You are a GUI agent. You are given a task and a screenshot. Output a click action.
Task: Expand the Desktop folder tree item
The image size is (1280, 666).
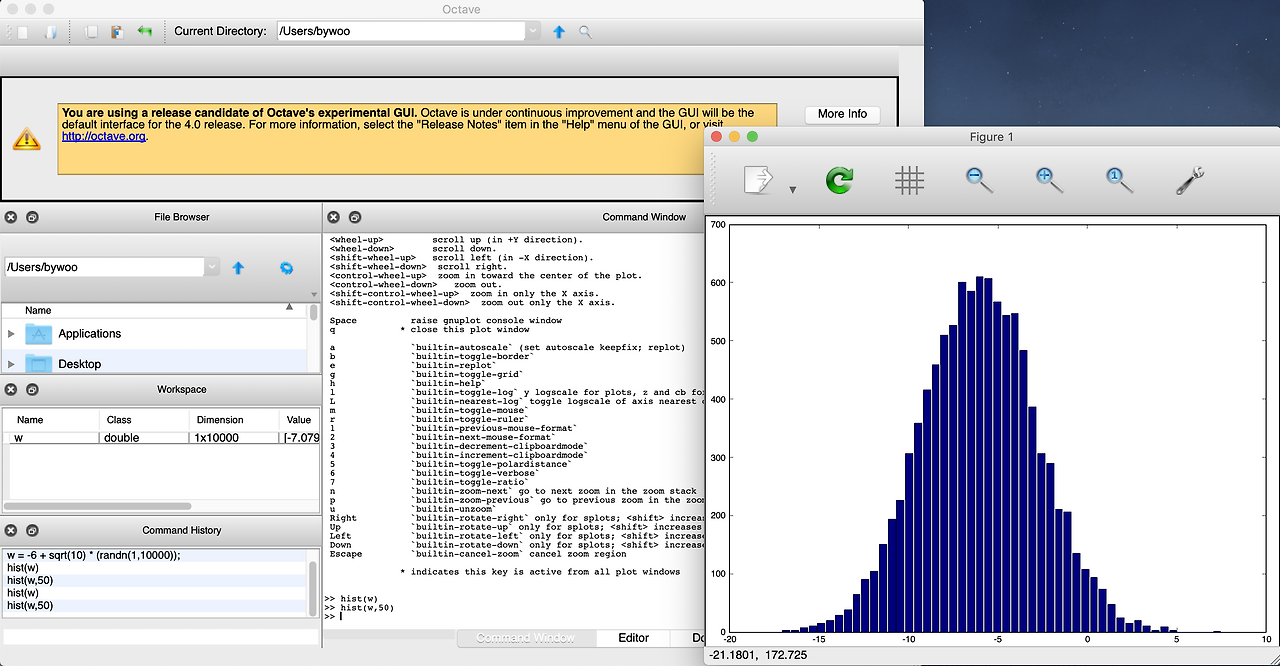tap(12, 364)
